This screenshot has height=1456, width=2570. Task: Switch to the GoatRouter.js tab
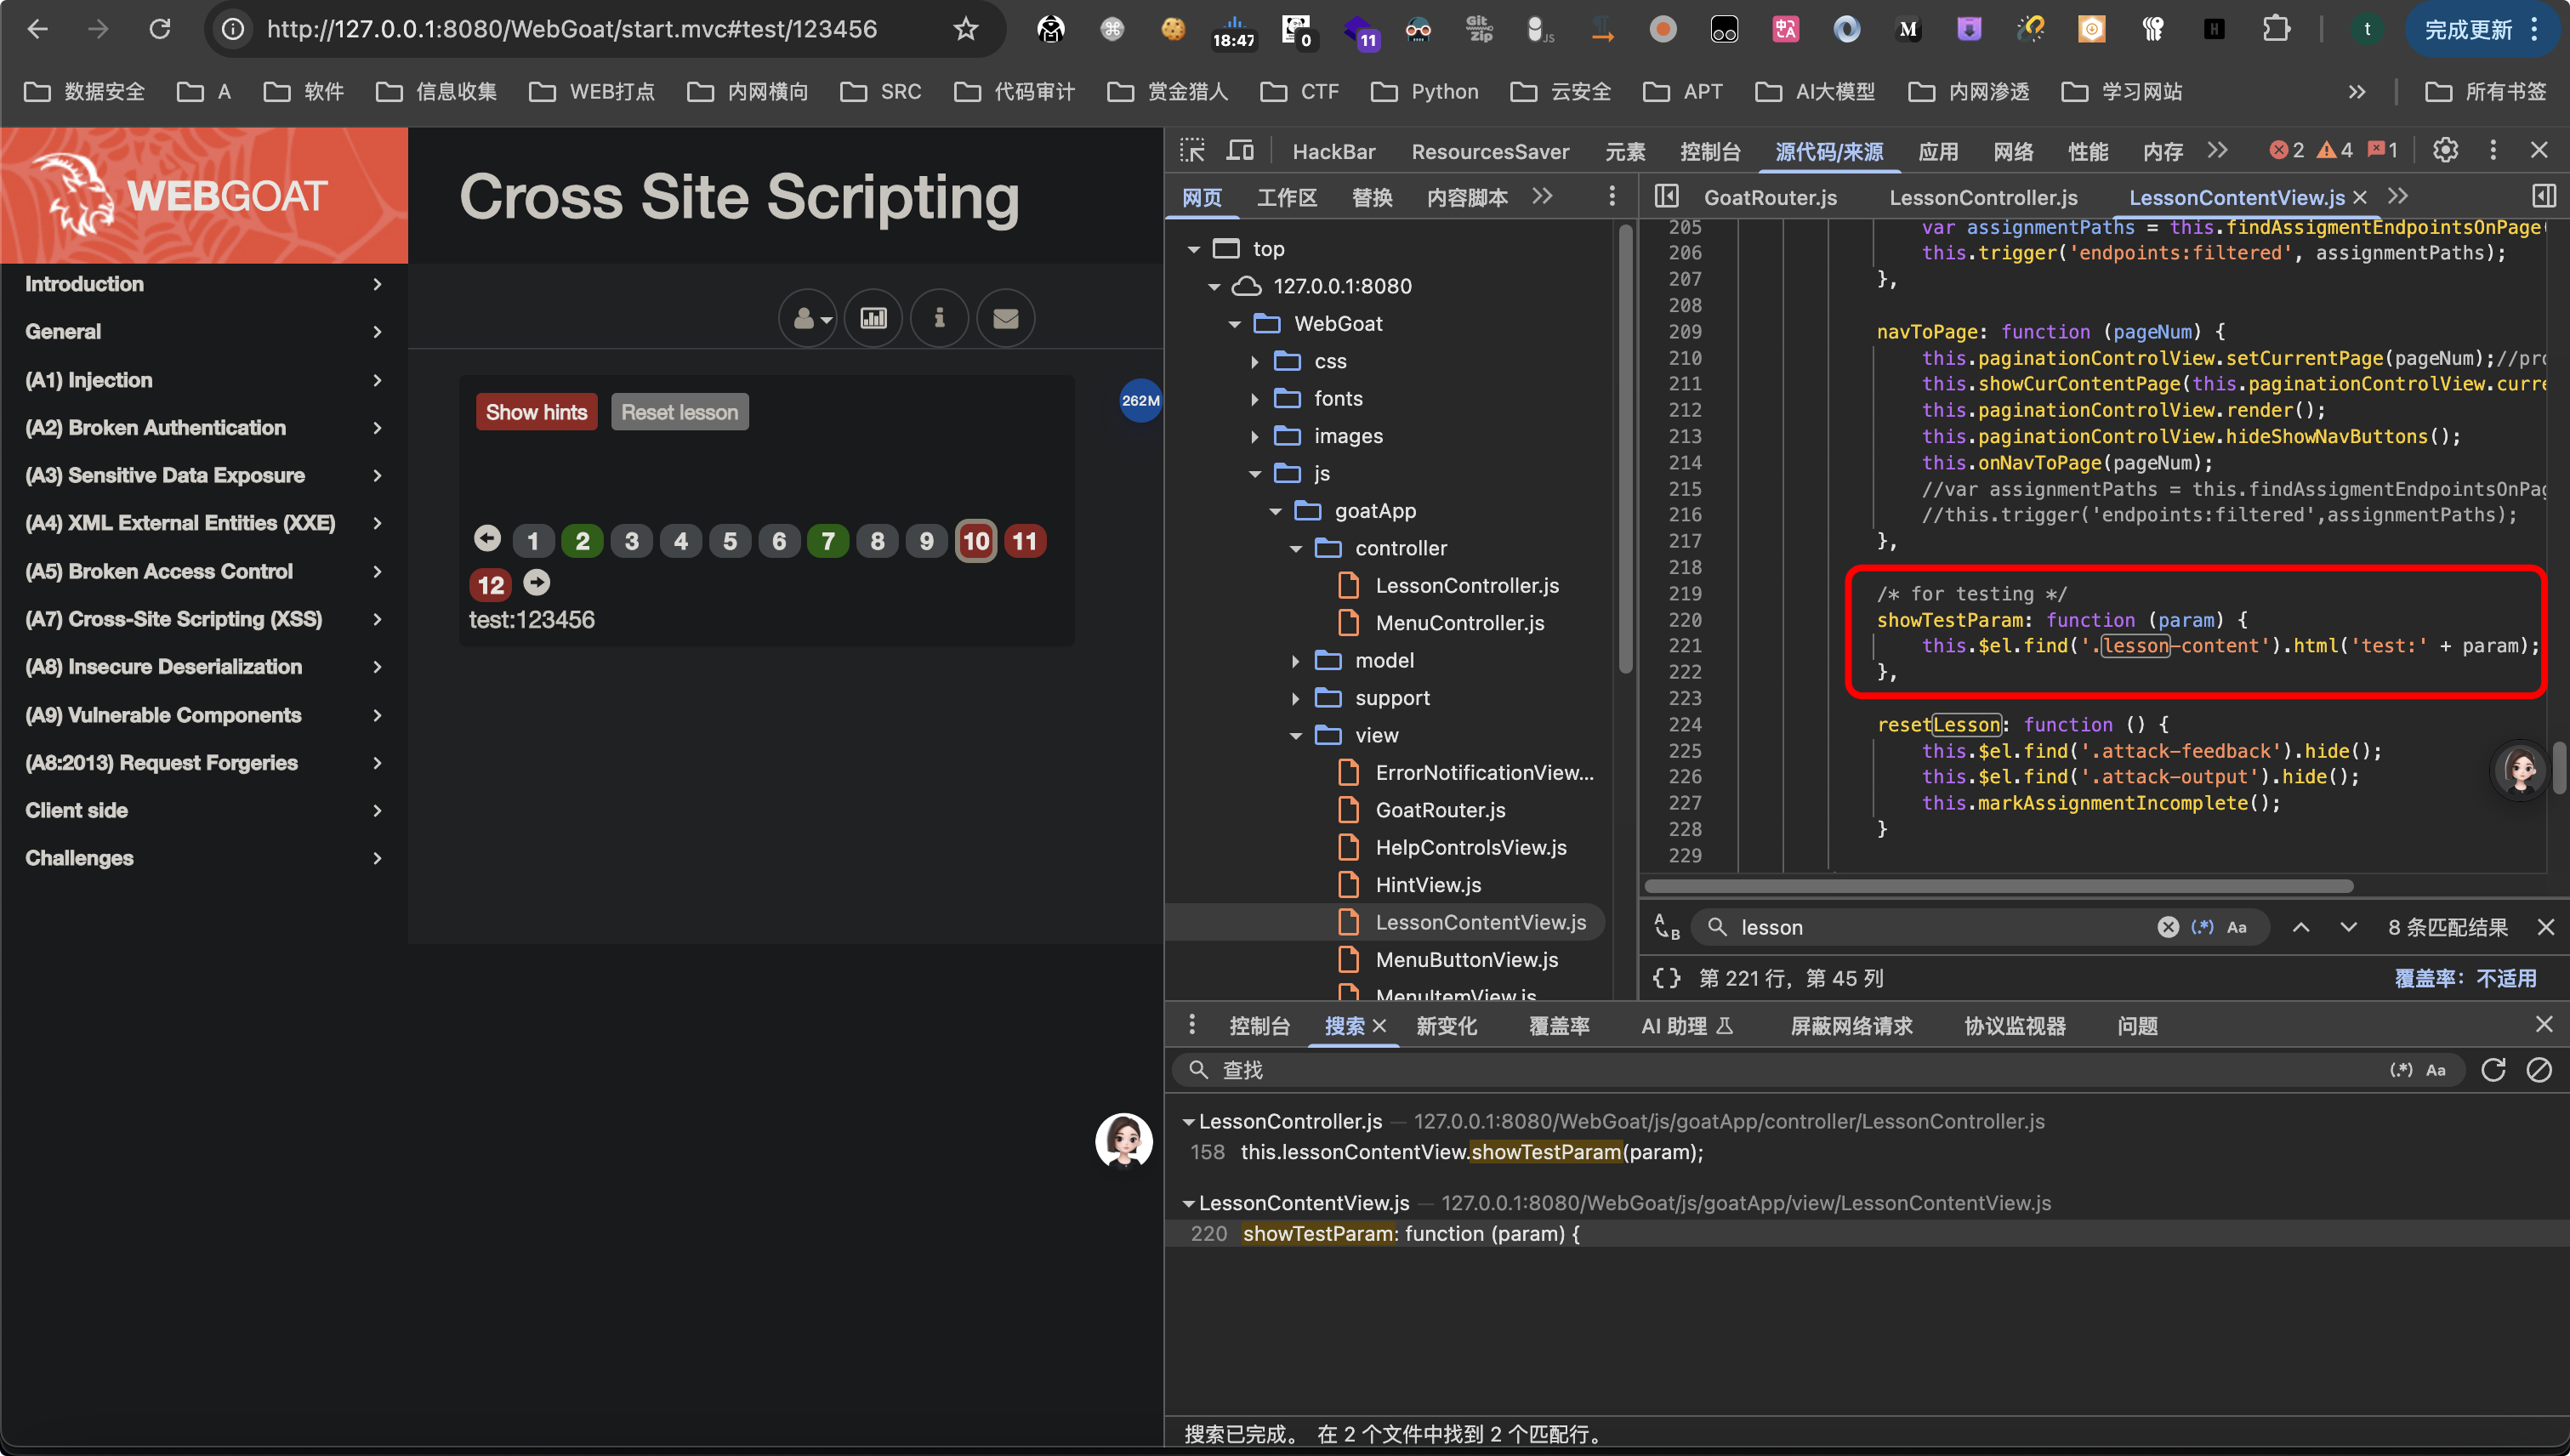[x=1770, y=197]
